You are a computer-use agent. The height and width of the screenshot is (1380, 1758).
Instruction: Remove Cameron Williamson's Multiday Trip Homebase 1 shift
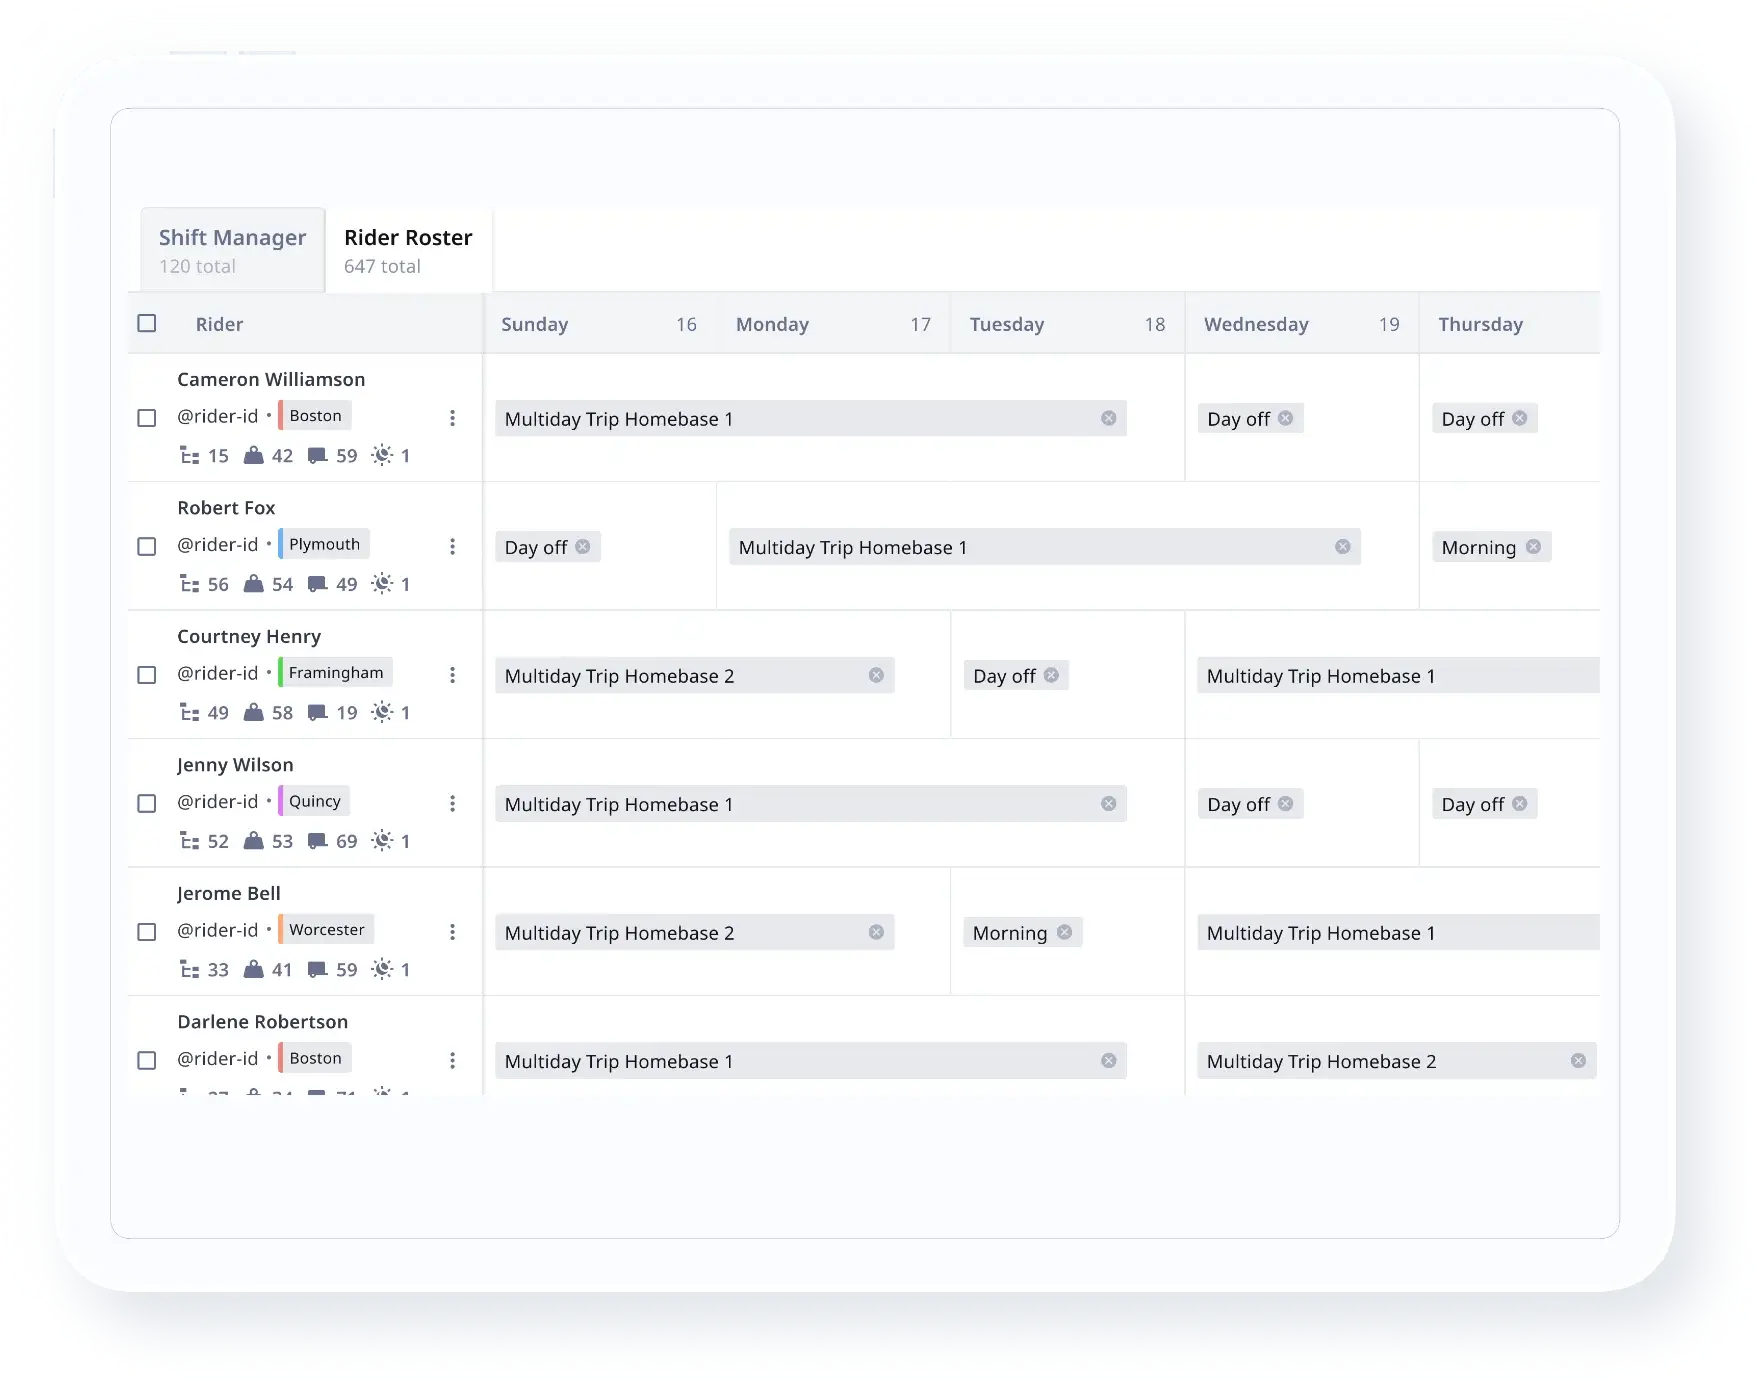1108,418
